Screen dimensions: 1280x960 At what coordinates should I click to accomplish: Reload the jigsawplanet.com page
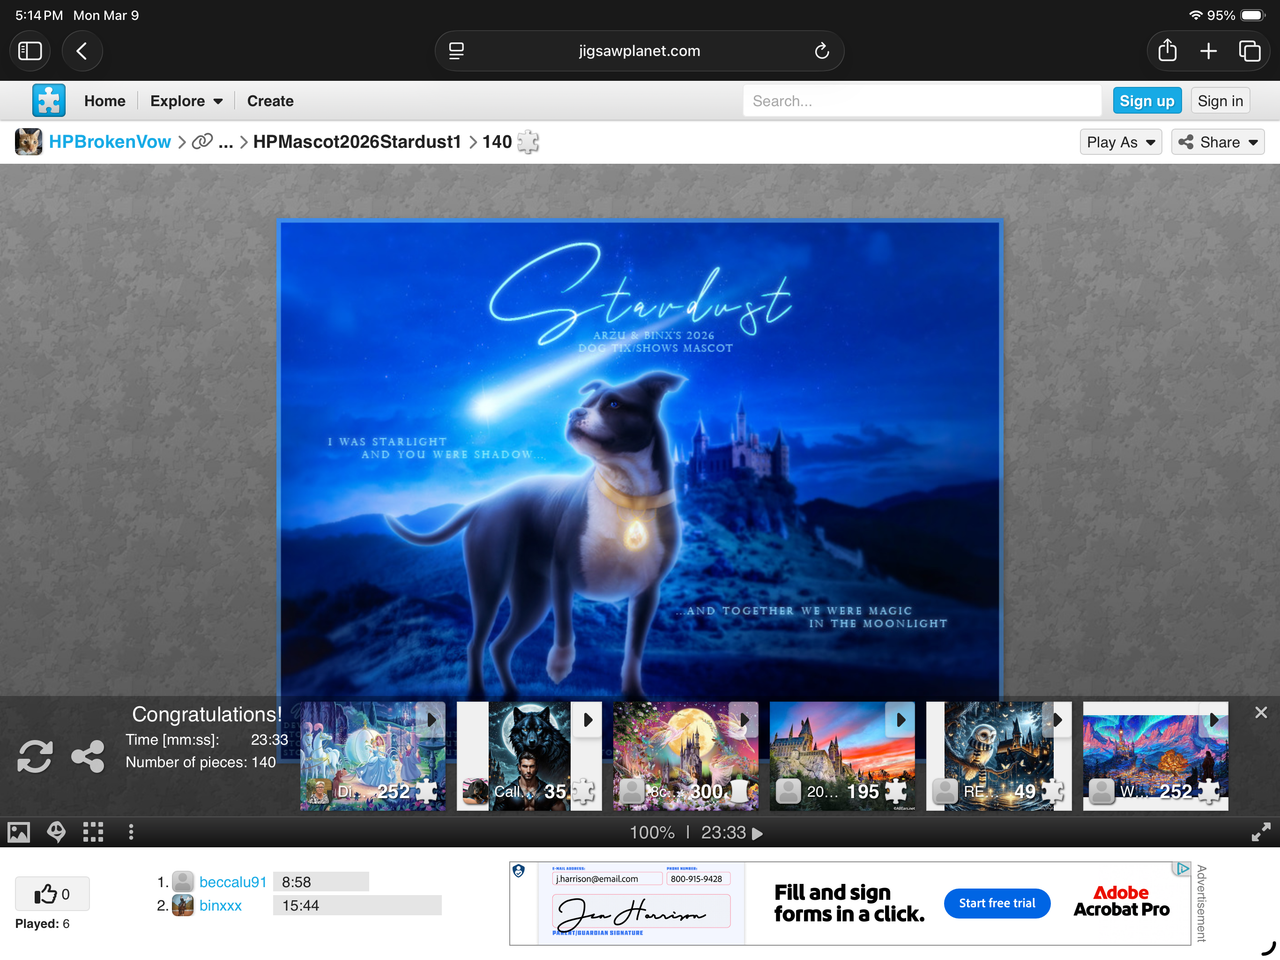[821, 51]
